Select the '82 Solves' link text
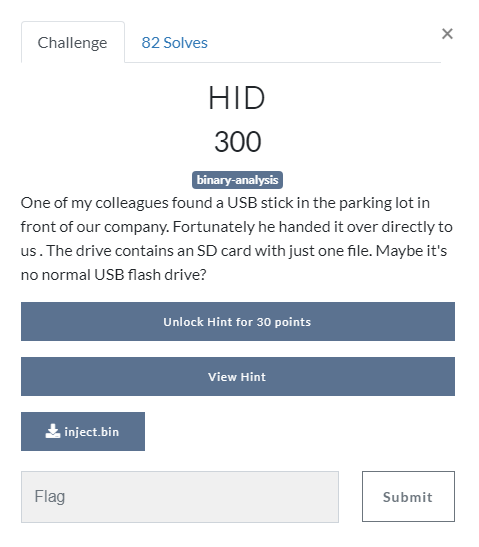Viewport: 479px width, 547px height. pos(174,43)
